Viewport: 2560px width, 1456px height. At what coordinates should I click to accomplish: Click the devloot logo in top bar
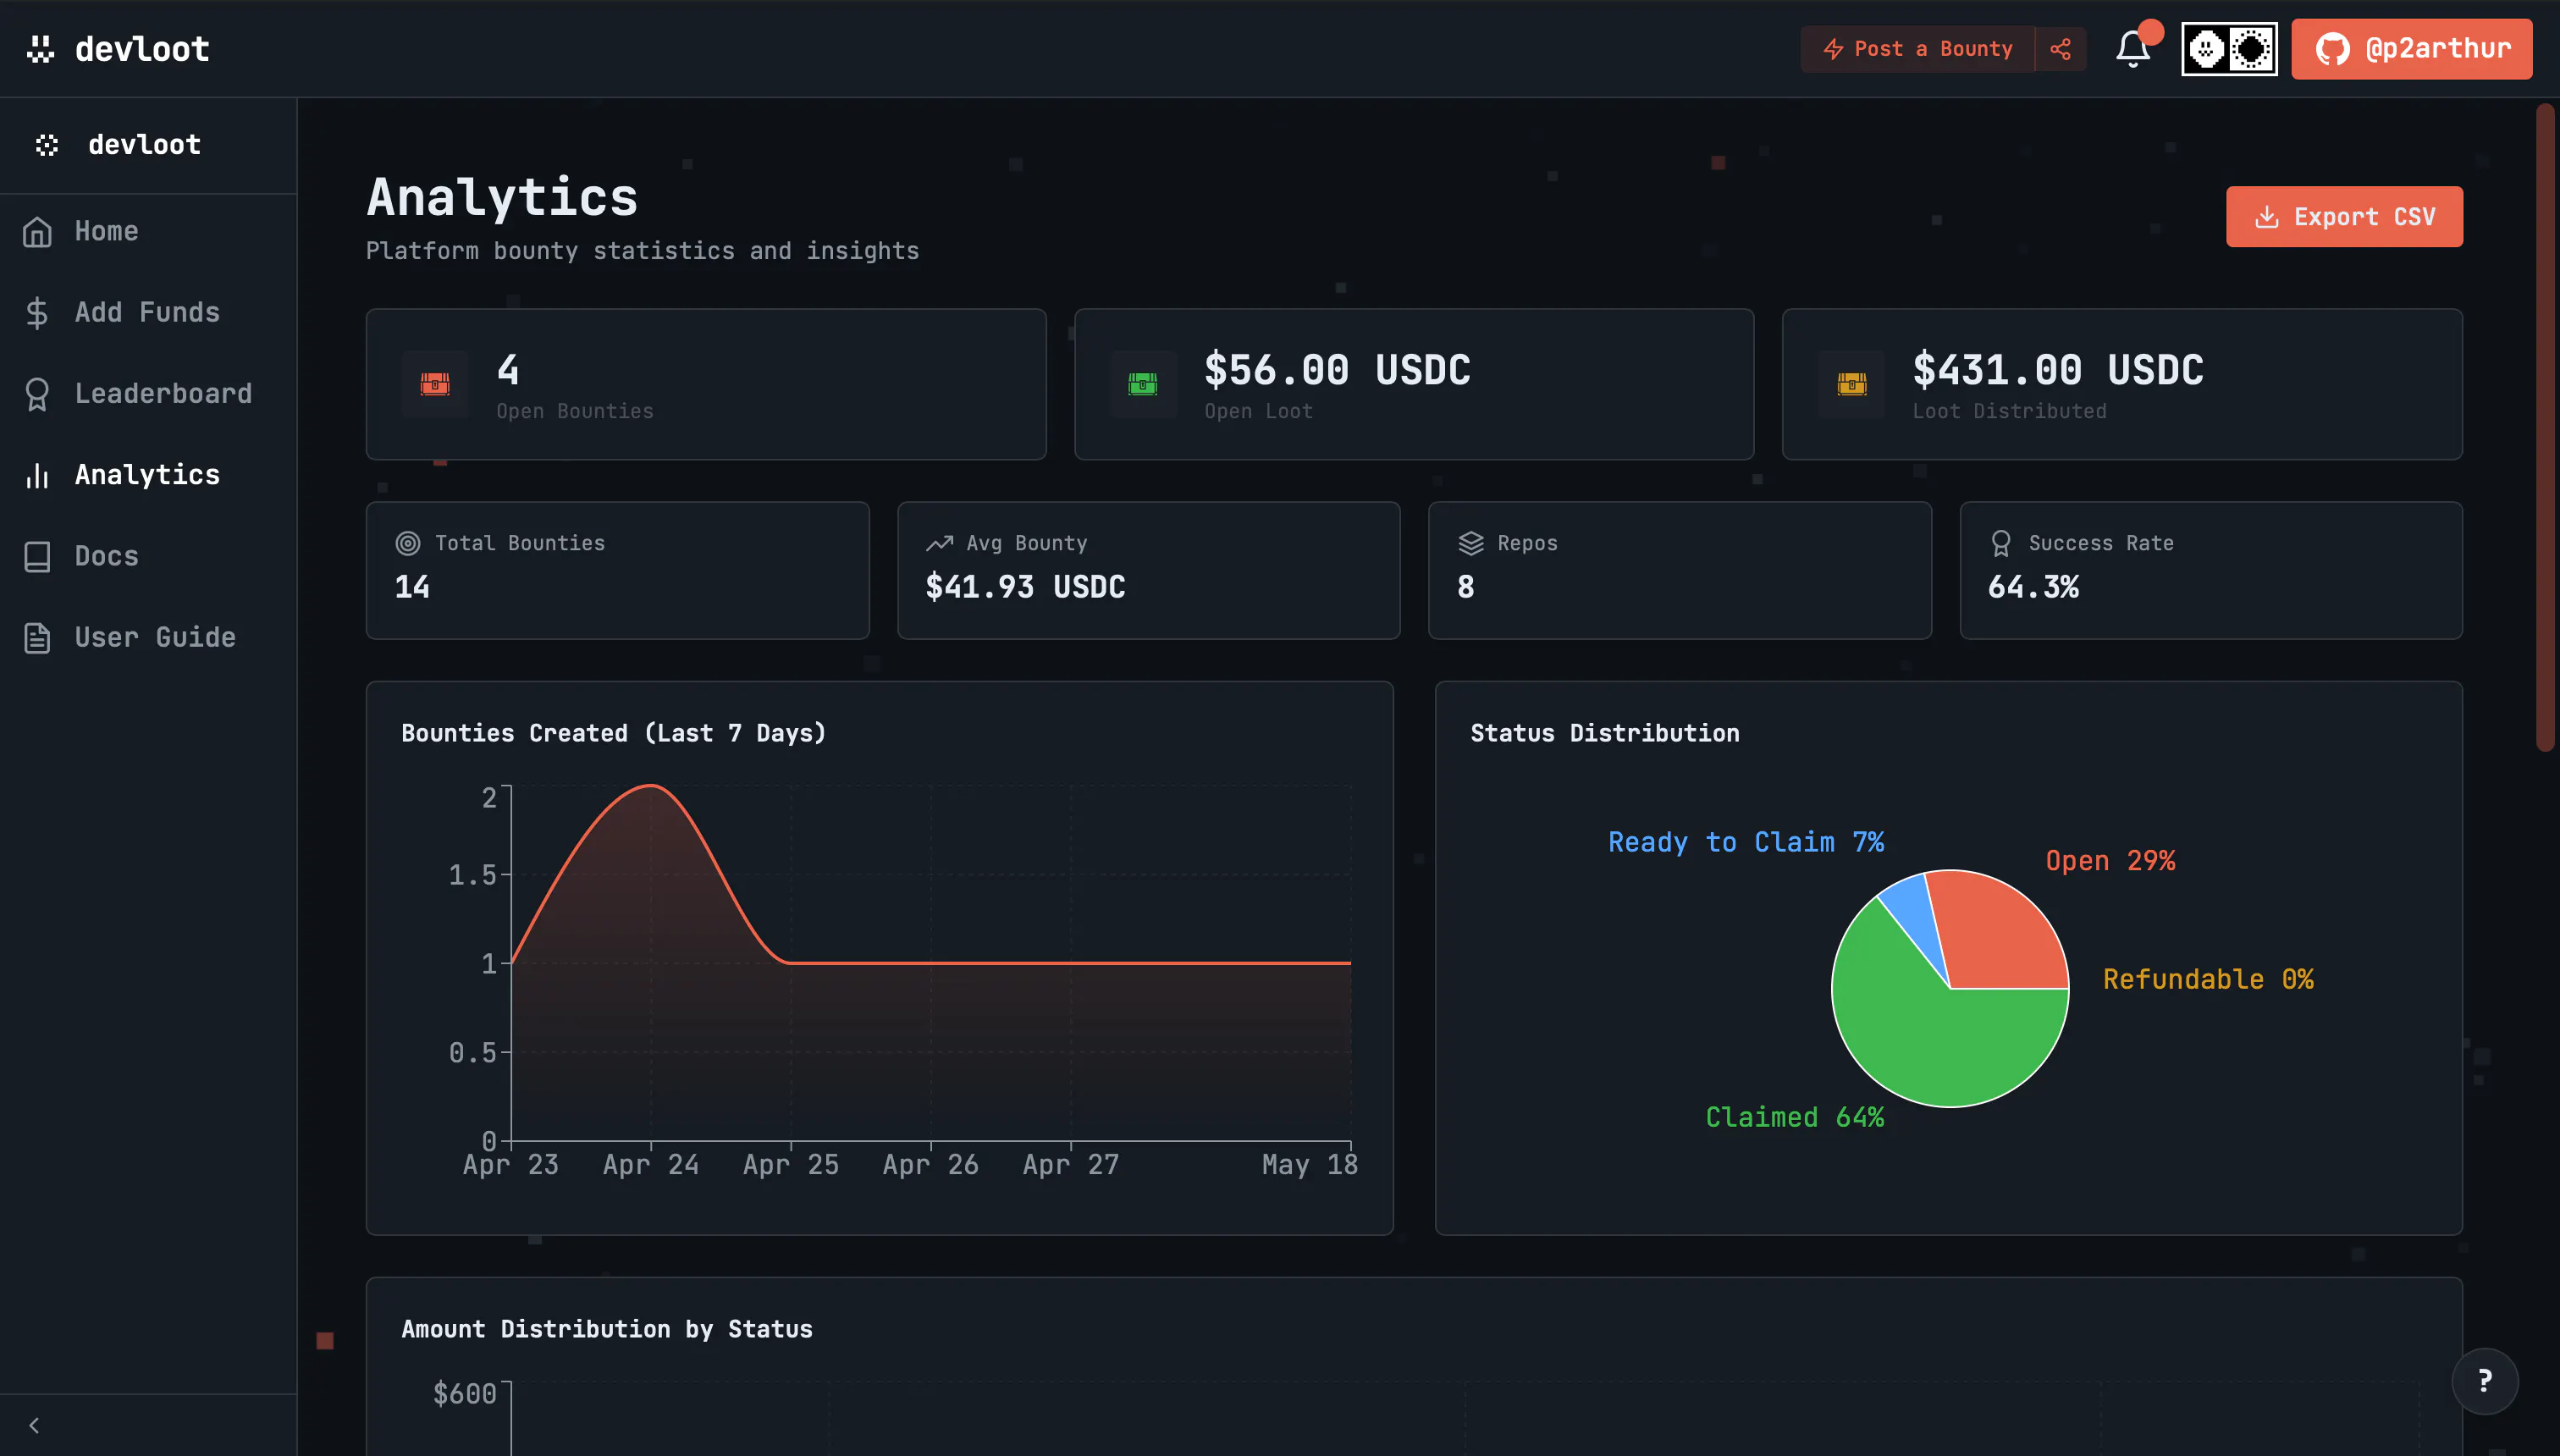pyautogui.click(x=118, y=49)
